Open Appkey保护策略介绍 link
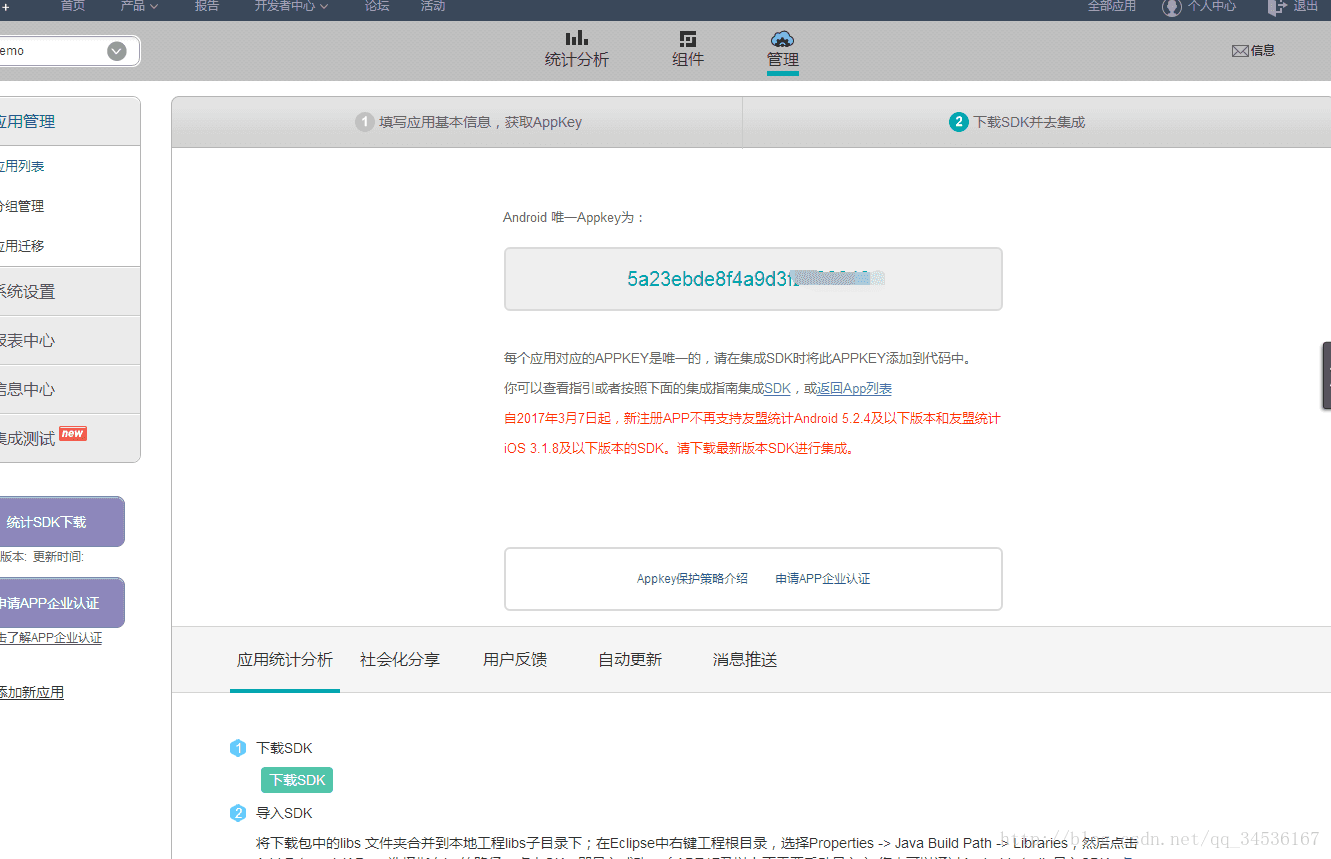1331x859 pixels. coord(692,579)
